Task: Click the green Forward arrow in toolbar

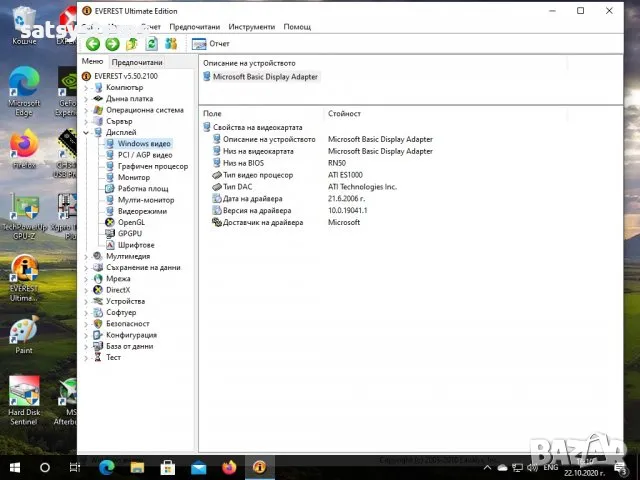Action: 112,44
